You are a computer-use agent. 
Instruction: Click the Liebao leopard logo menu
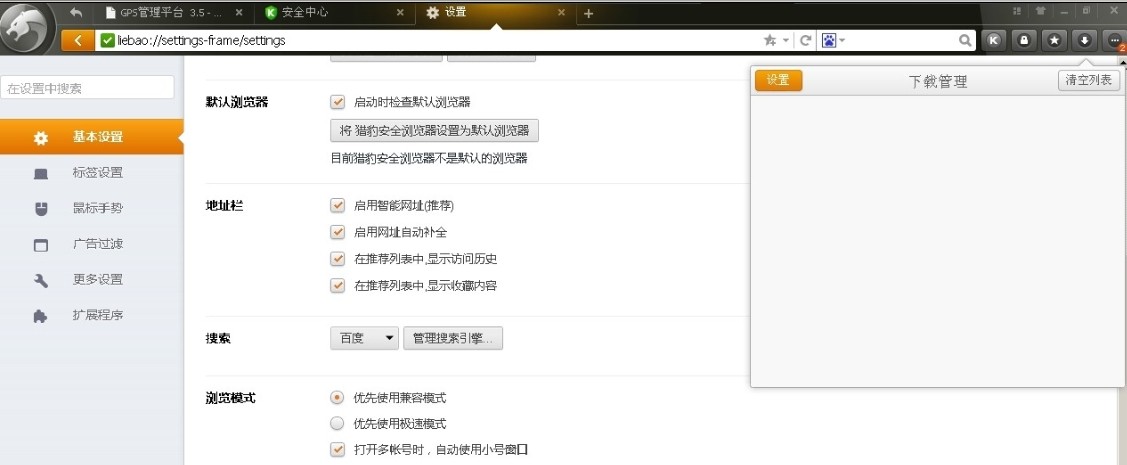click(x=30, y=27)
